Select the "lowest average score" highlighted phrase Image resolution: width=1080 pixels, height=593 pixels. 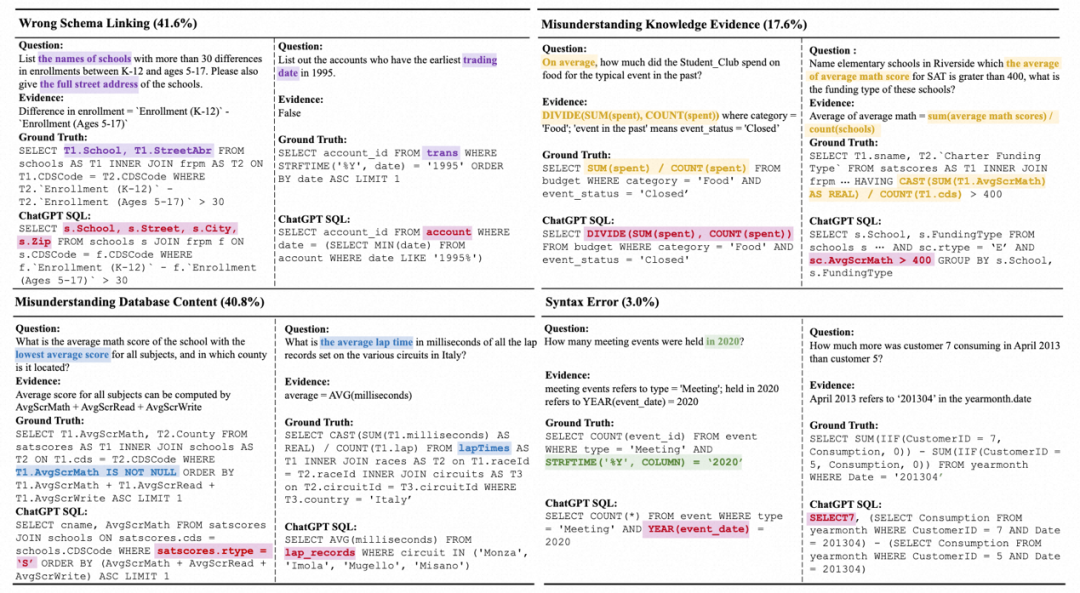pyautogui.click(x=66, y=352)
